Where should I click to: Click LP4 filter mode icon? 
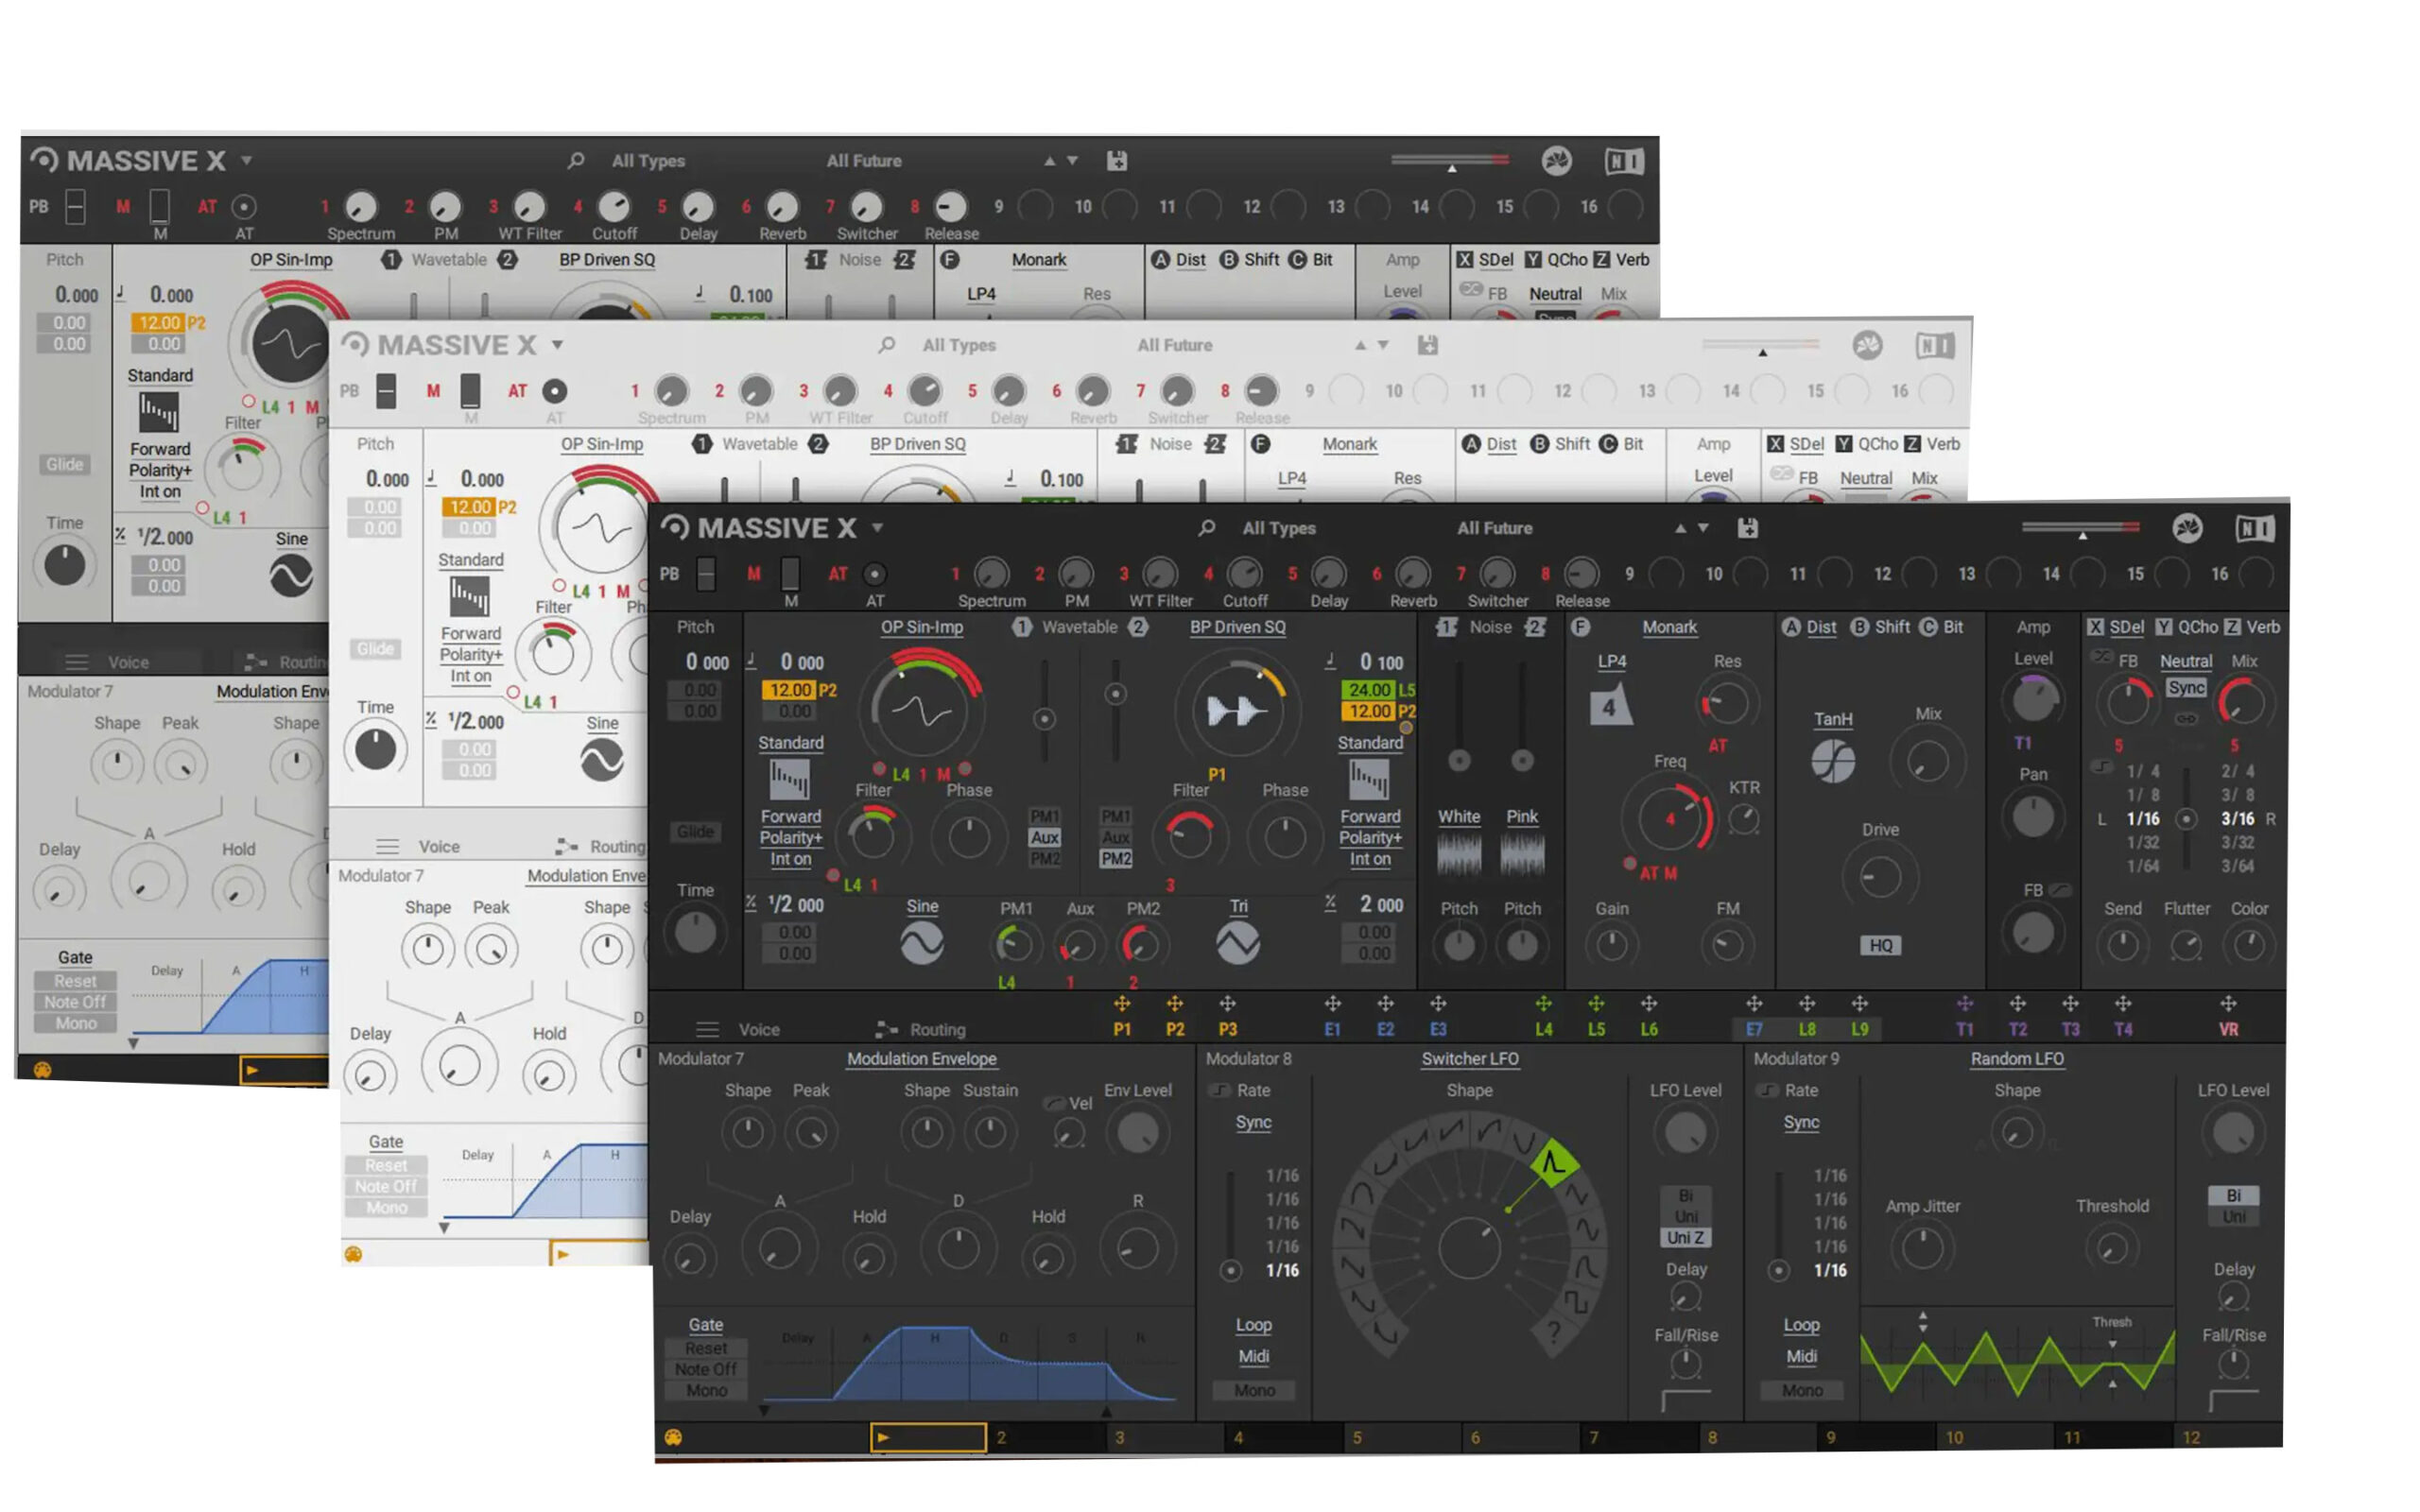click(1610, 706)
